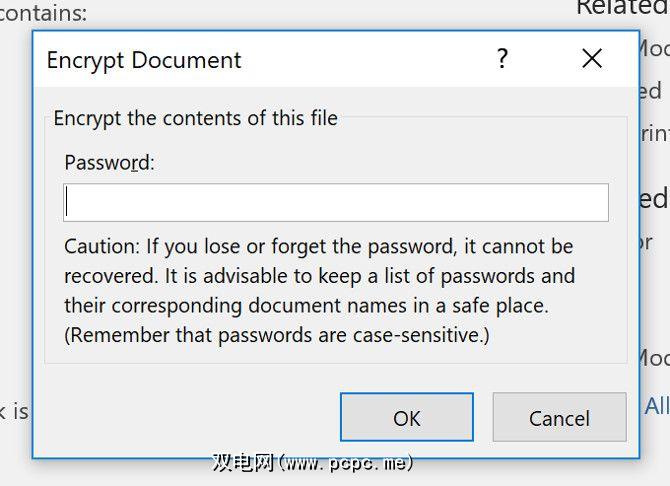This screenshot has height=486, width=670.
Task: Confirm encryption with the OK button
Action: (x=407, y=418)
